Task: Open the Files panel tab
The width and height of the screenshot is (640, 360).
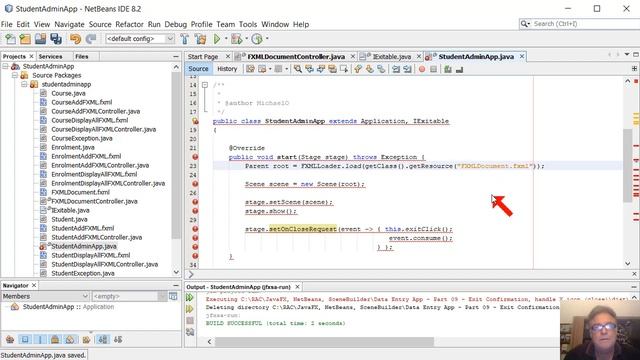Action: click(x=82, y=56)
